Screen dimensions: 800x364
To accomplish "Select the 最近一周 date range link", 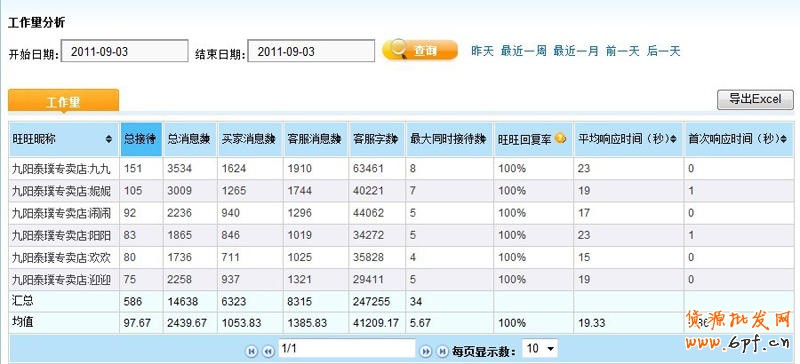I will click(523, 51).
